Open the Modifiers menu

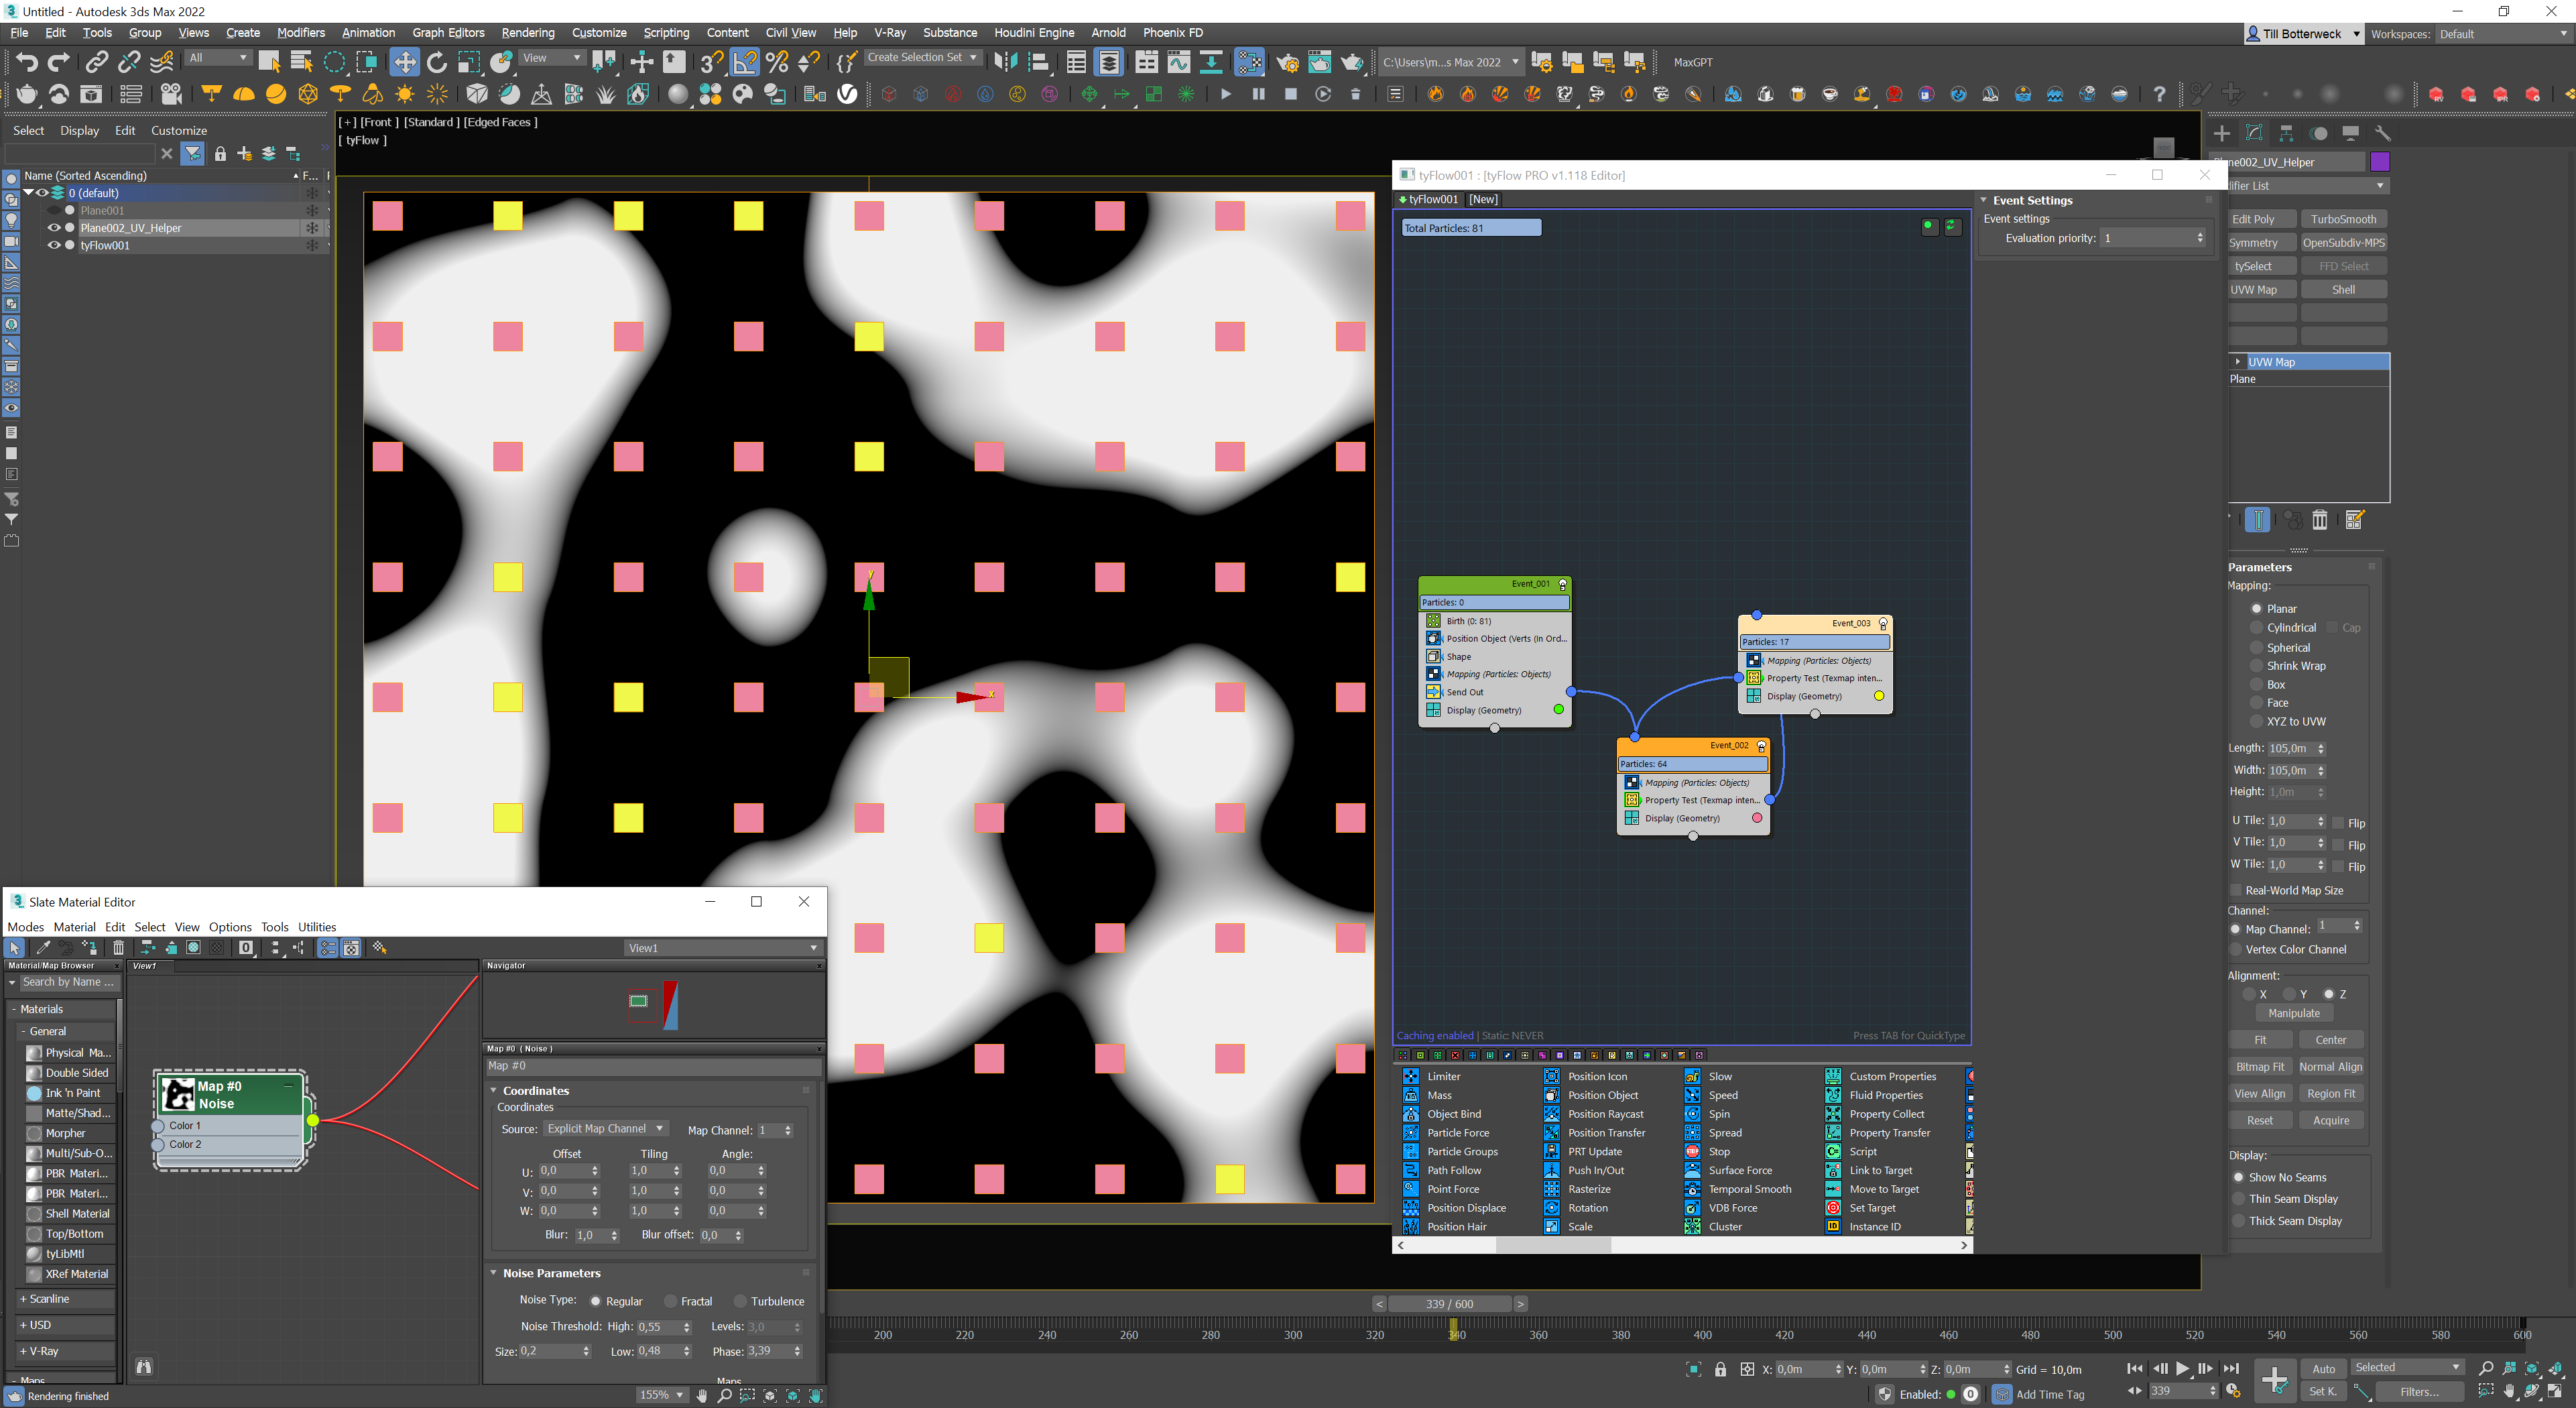[300, 32]
